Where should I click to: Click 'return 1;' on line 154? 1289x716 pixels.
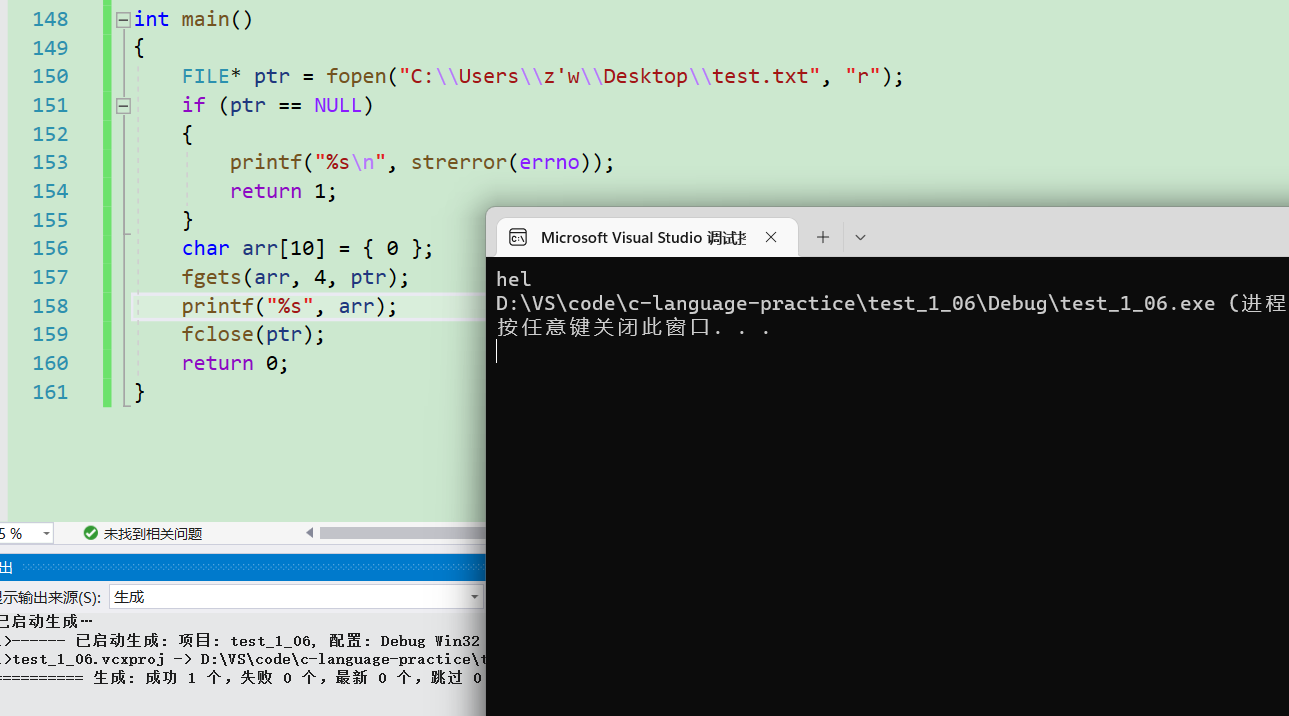pos(283,191)
